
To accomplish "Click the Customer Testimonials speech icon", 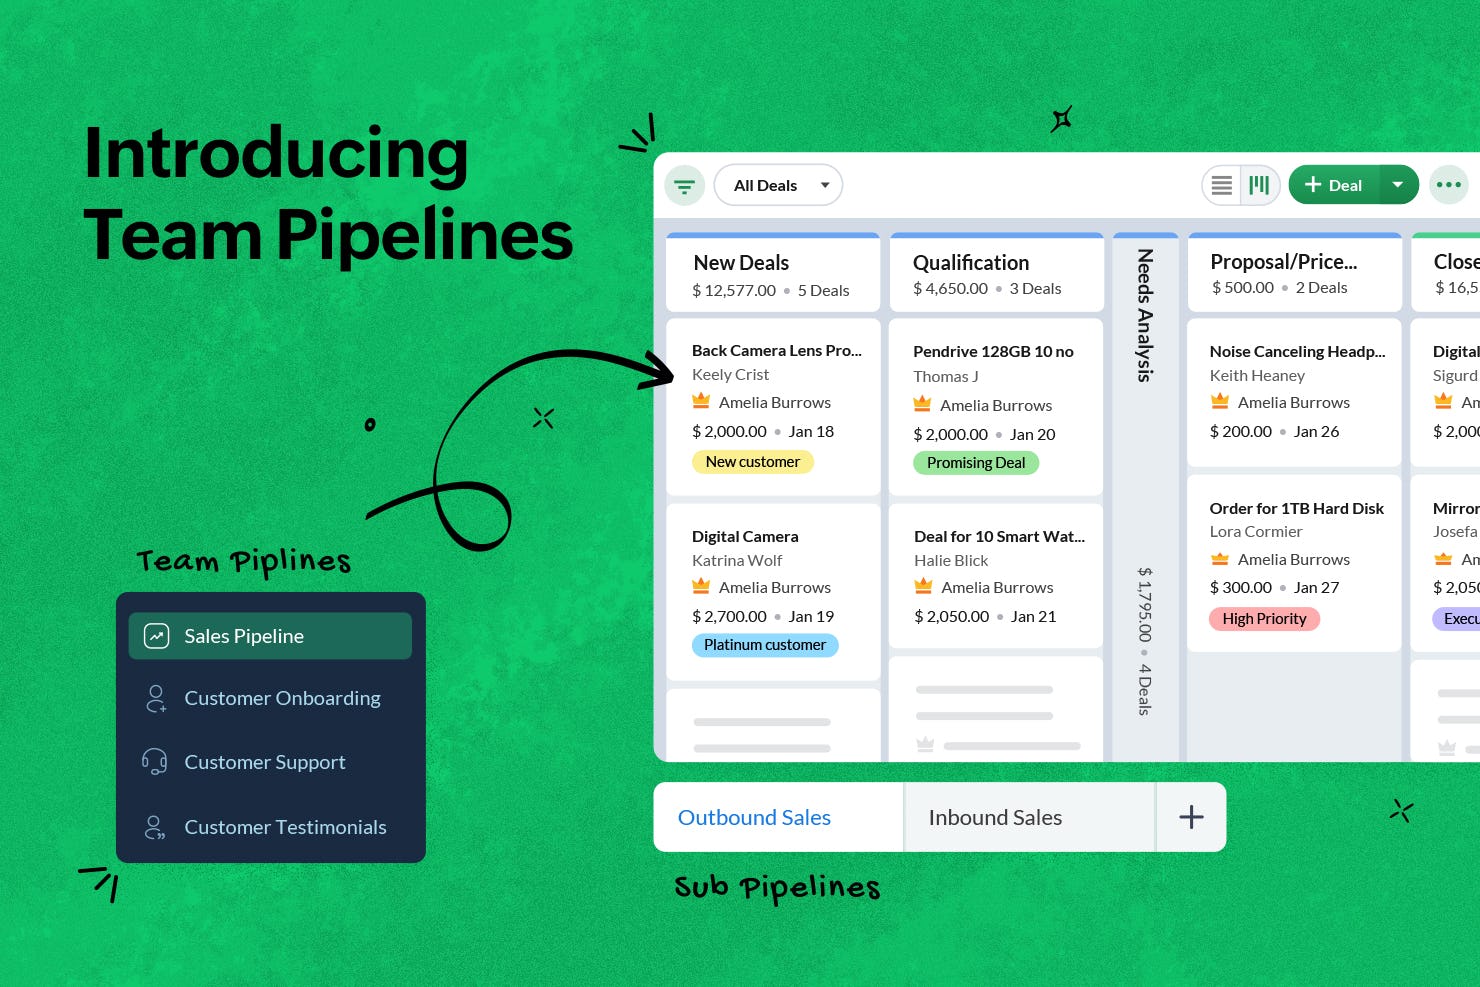I will (x=155, y=827).
